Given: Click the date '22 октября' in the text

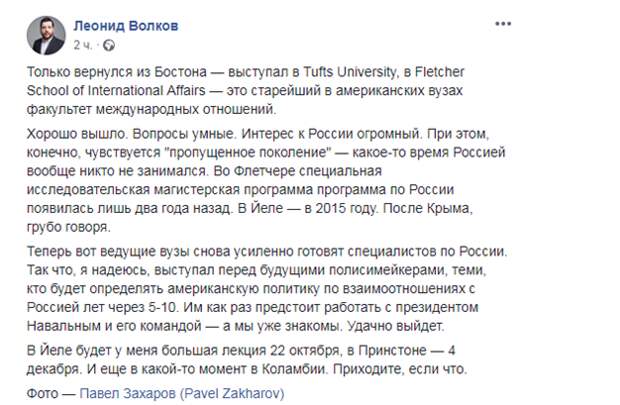Looking at the screenshot, I should [304, 350].
